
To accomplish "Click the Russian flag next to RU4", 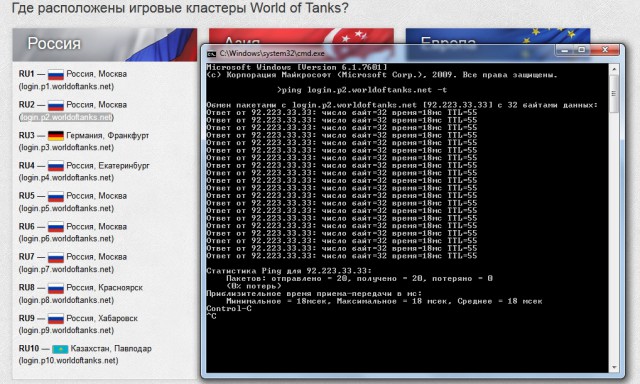I will point(56,166).
